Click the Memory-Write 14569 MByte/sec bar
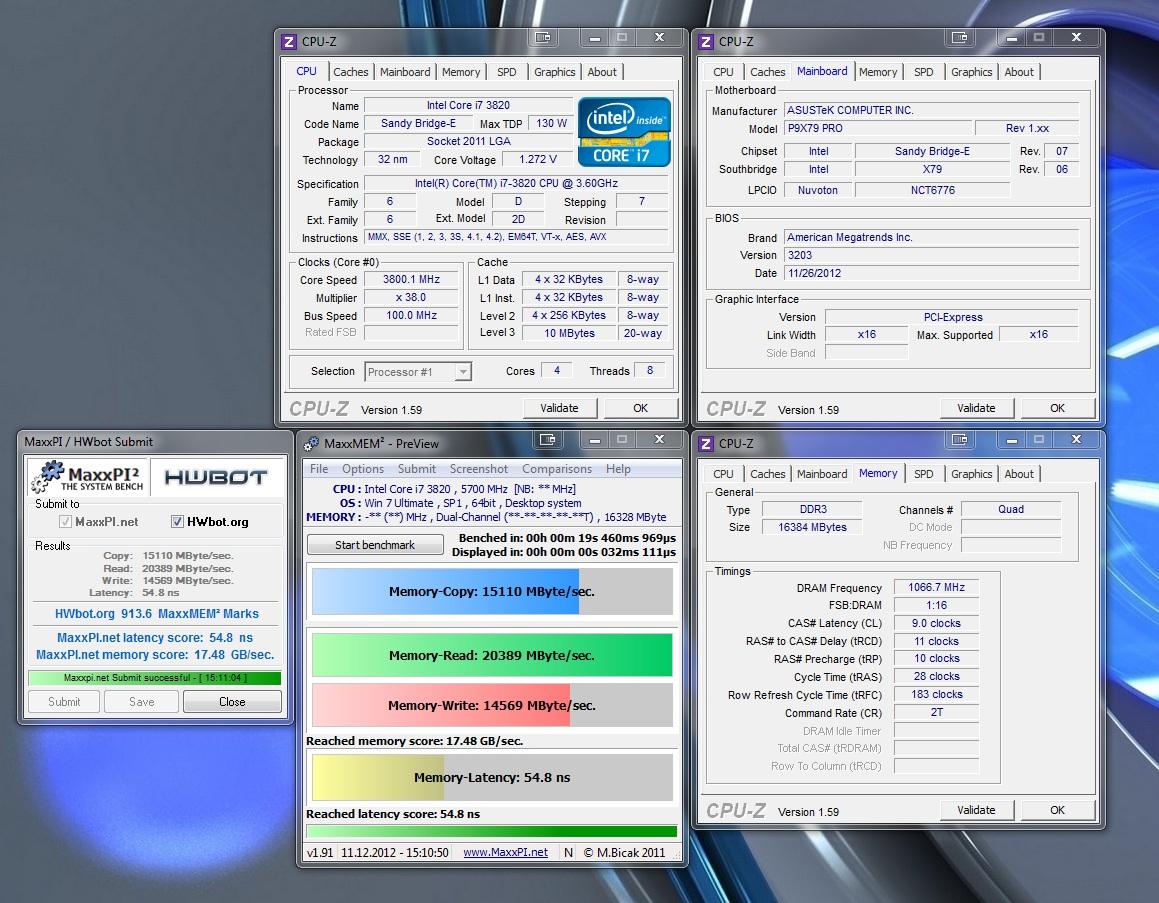The image size is (1159, 903). (x=492, y=705)
